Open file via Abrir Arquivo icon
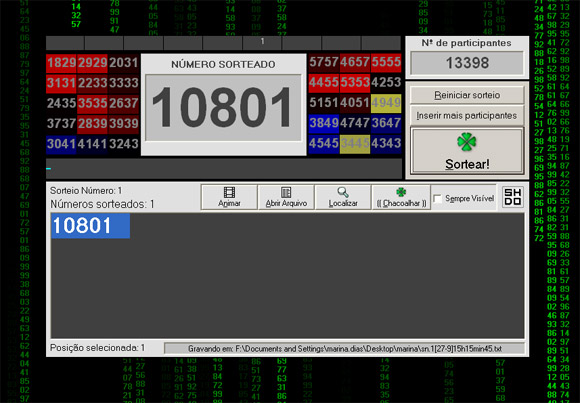 tap(286, 192)
